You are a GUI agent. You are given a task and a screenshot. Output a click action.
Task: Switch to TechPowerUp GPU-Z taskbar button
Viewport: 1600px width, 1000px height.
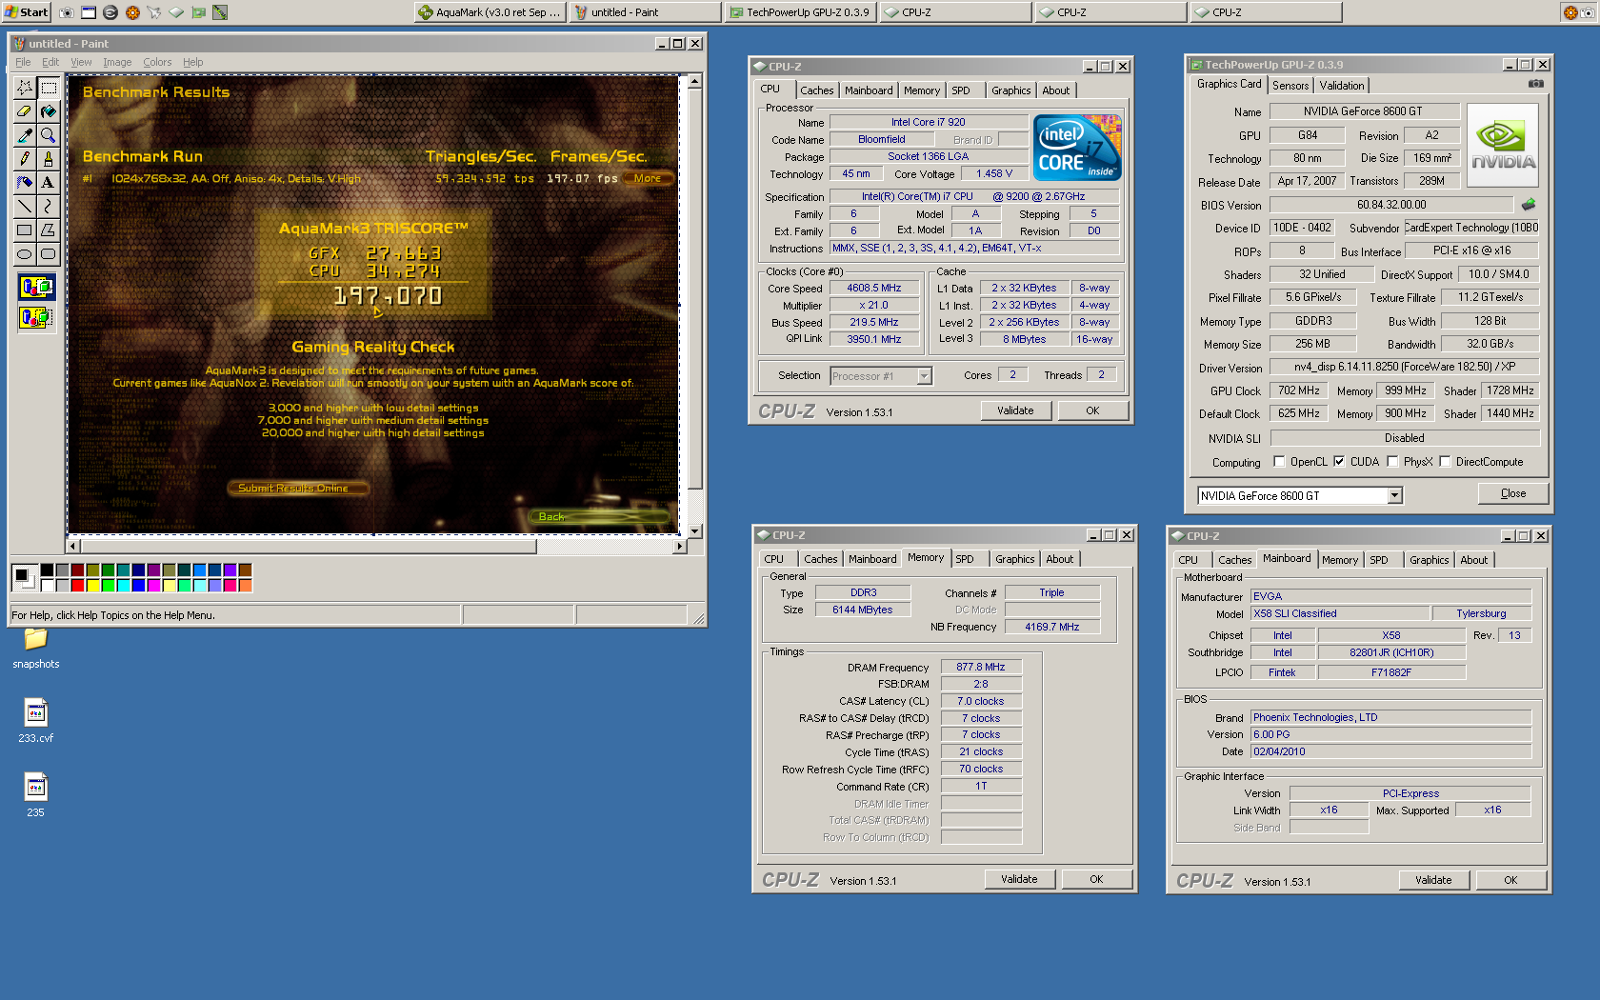(799, 12)
